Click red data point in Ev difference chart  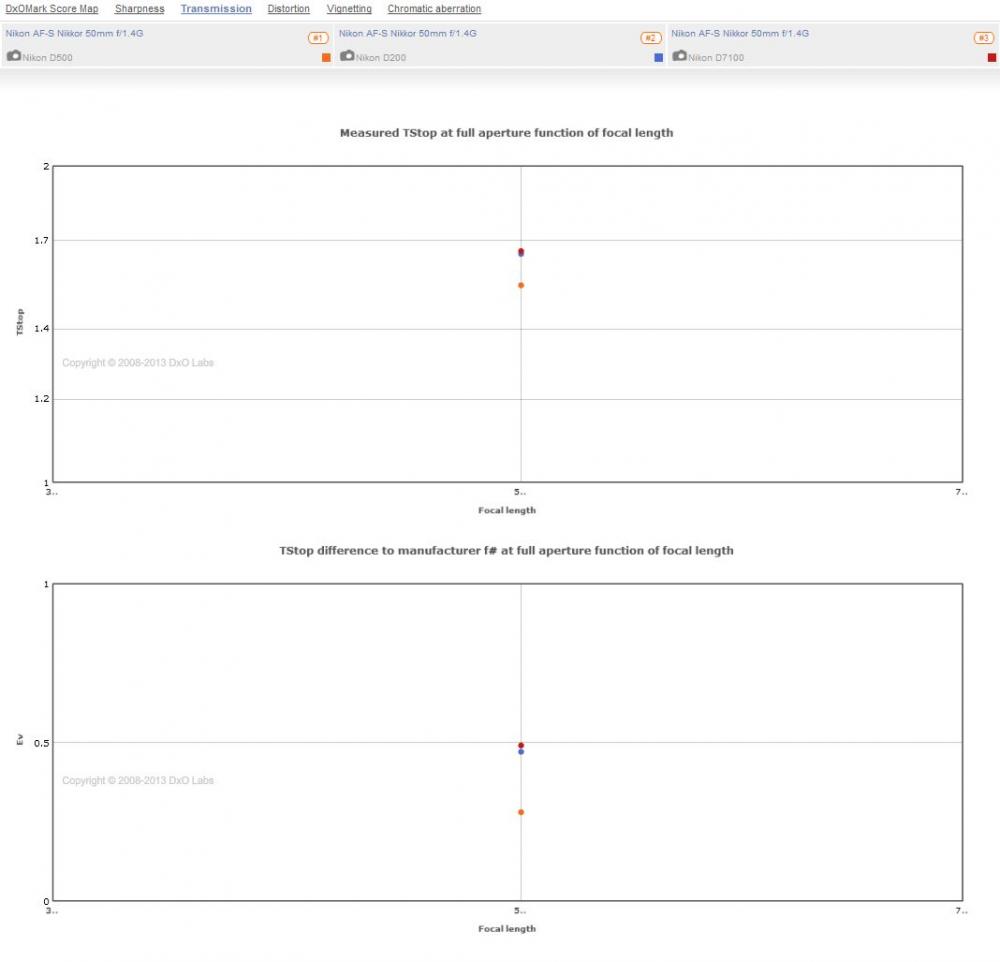pos(521,745)
